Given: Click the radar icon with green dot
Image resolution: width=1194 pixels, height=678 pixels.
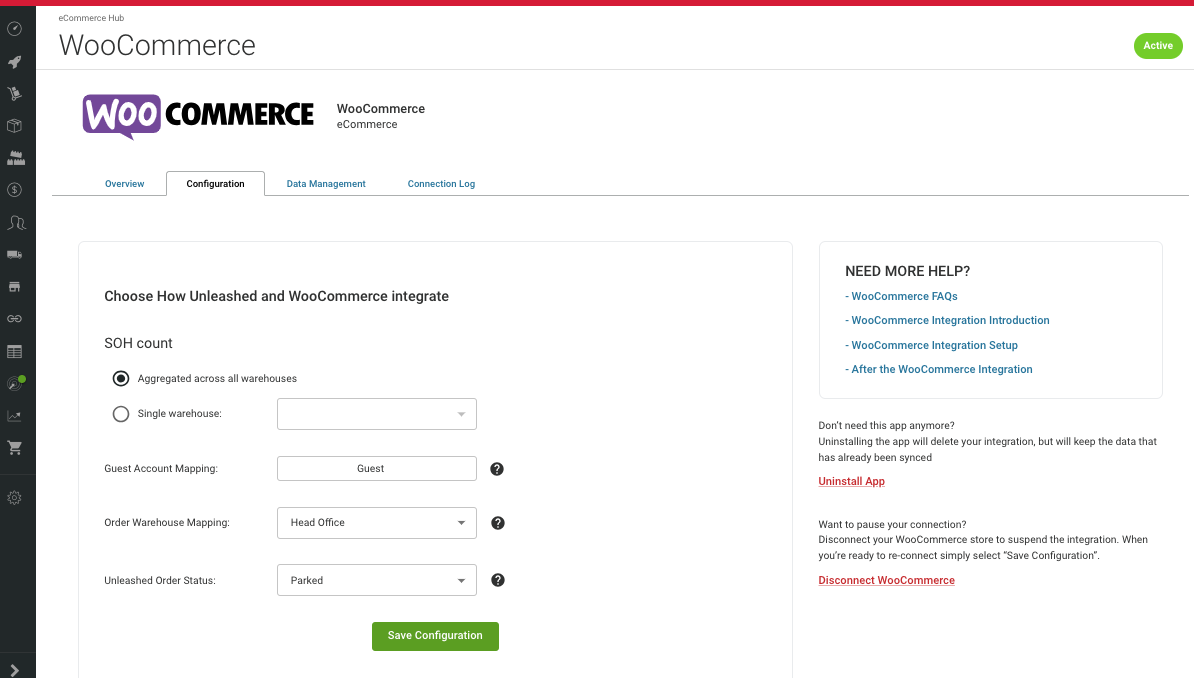Looking at the screenshot, I should pos(15,382).
